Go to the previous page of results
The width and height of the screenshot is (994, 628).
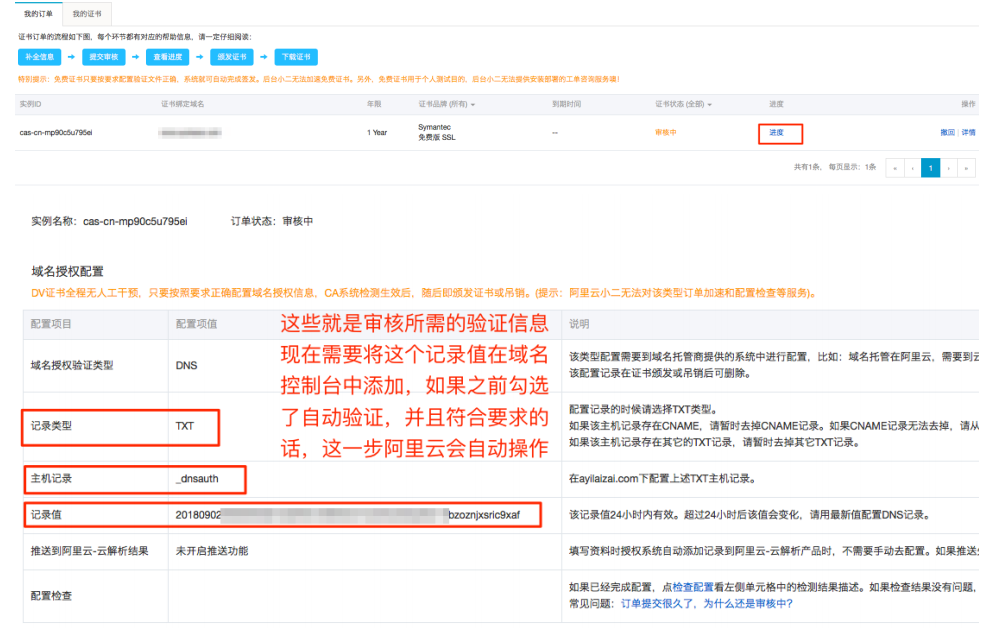point(912,168)
